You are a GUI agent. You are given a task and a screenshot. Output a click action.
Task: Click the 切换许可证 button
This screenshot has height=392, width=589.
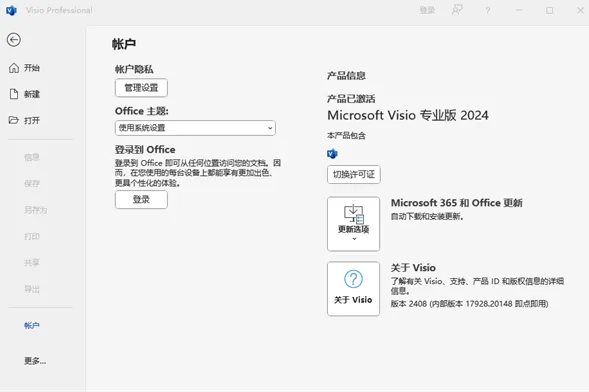353,175
